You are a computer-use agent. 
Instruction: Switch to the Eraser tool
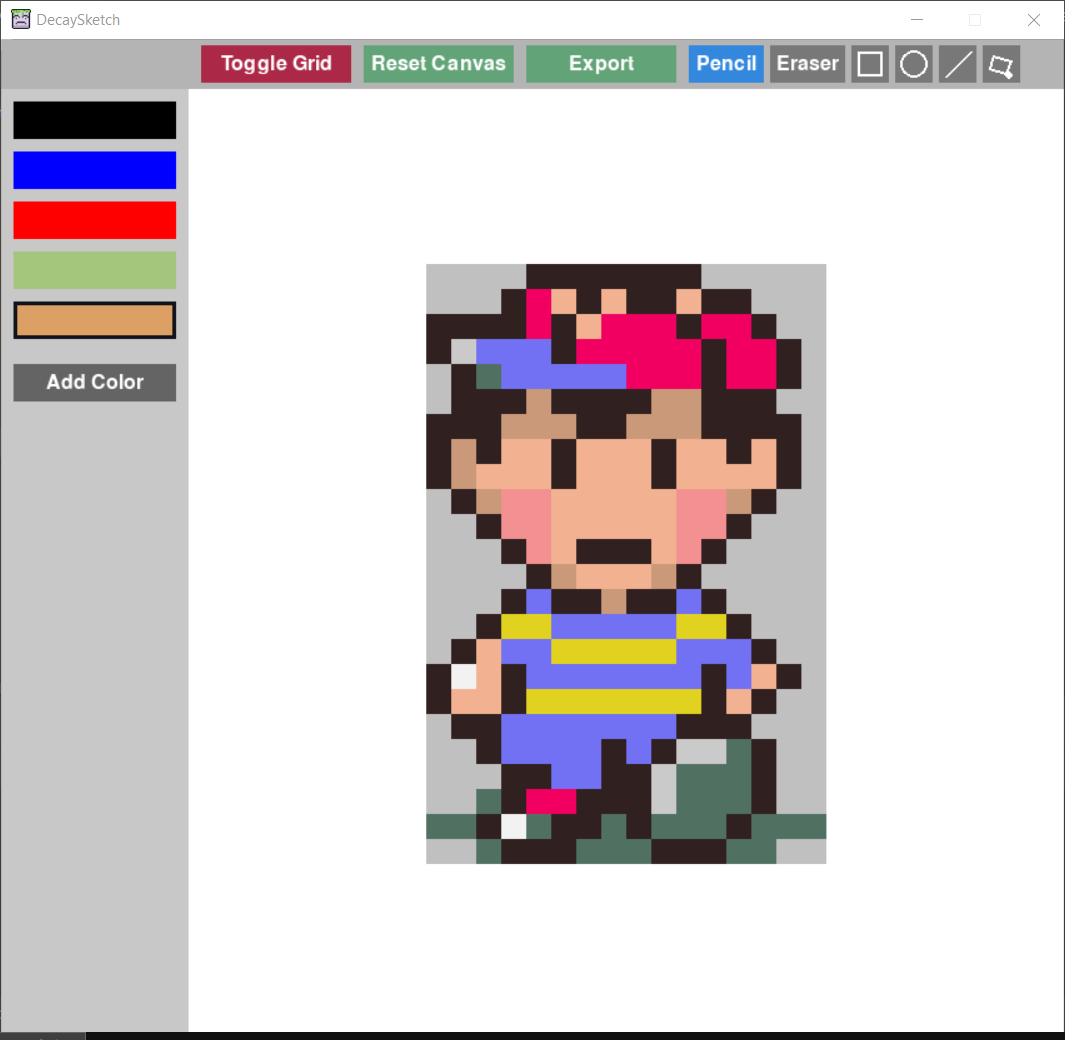tap(808, 64)
